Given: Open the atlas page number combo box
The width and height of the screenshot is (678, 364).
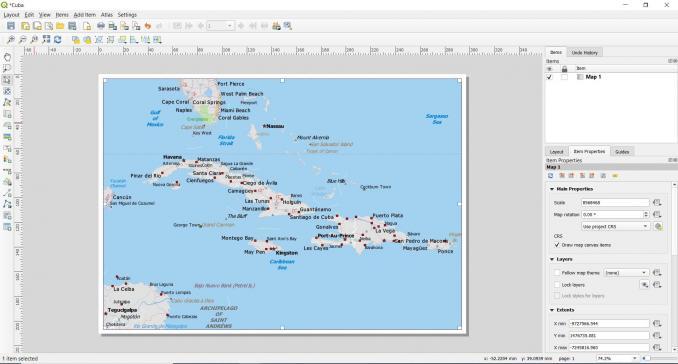Looking at the screenshot, I should (220, 26).
